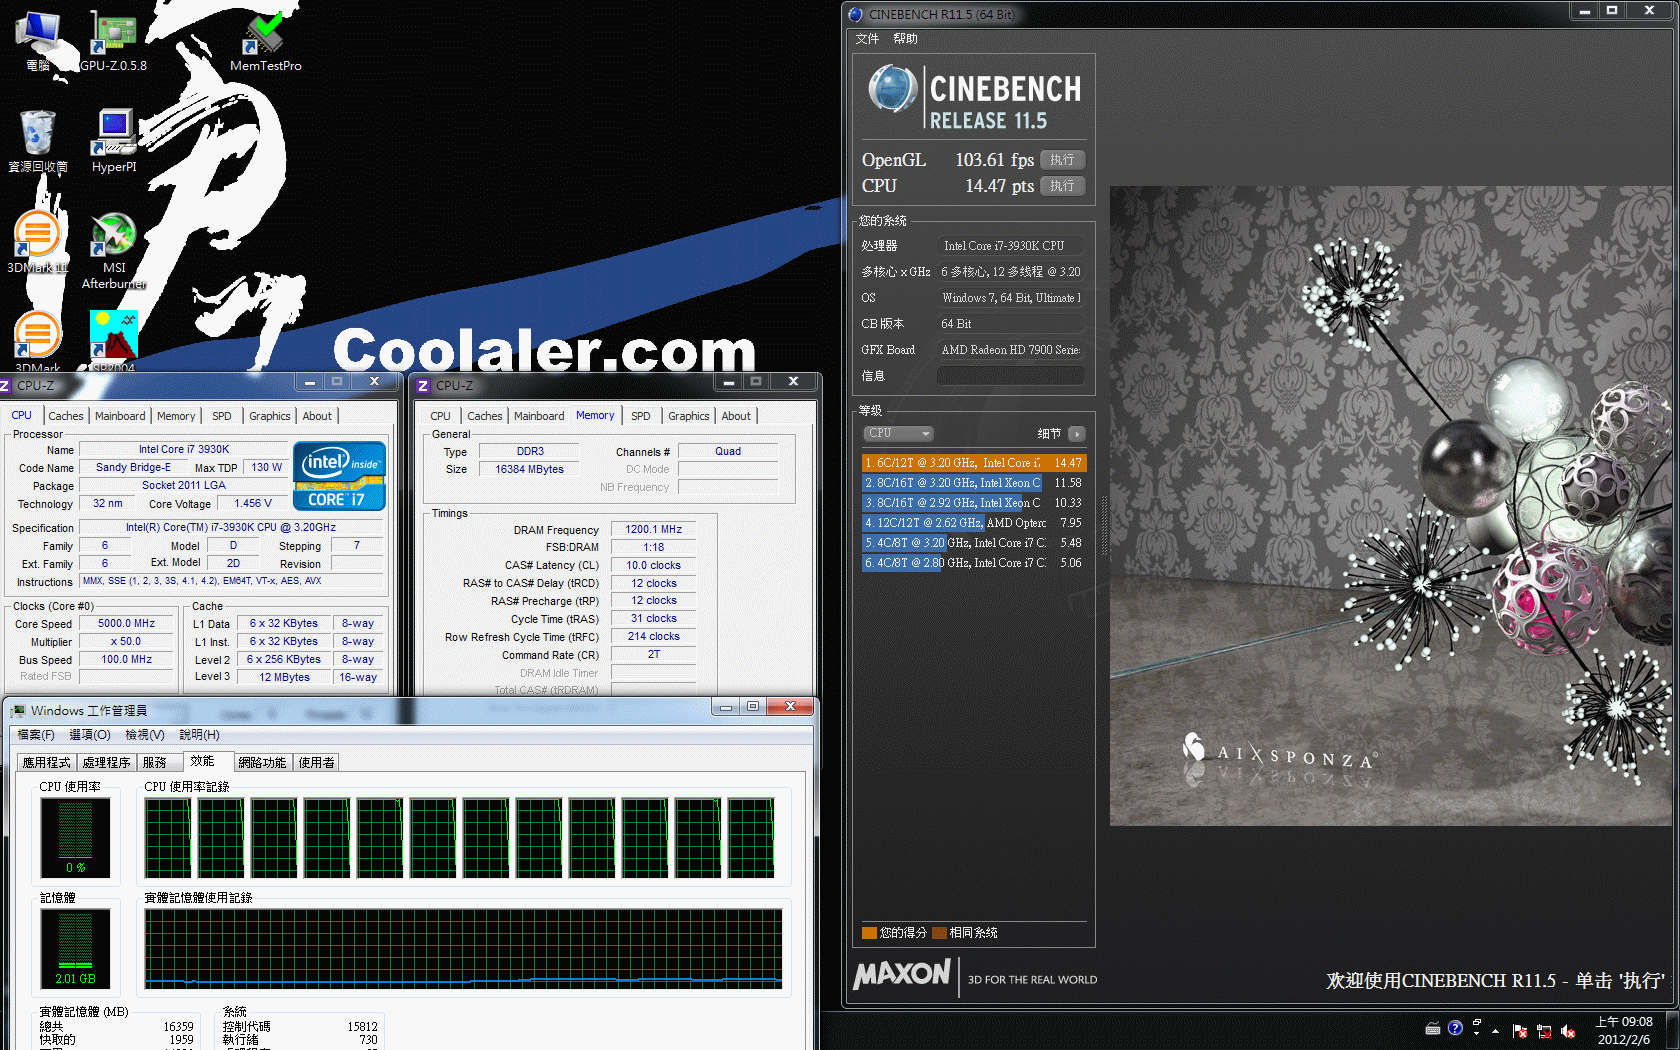Click the Show Desktop button on taskbar
The height and width of the screenshot is (1050, 1680).
[x=1674, y=1031]
